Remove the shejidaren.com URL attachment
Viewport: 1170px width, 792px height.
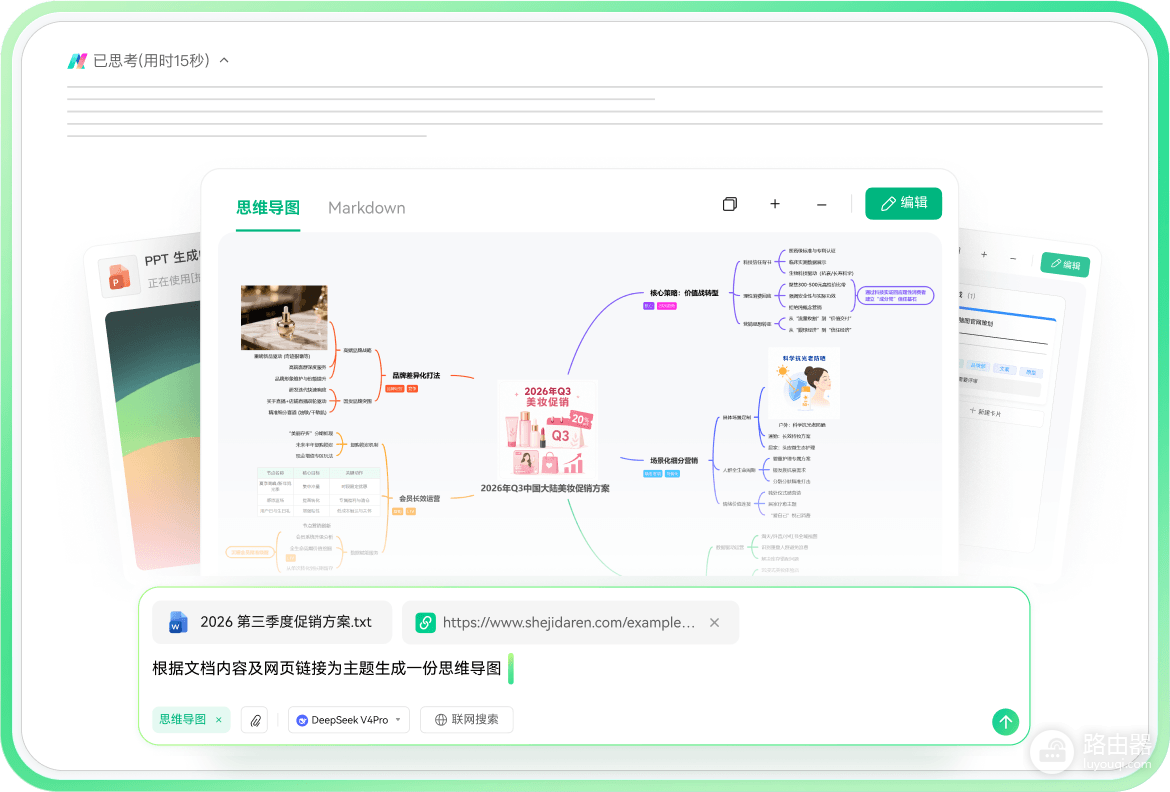(714, 623)
